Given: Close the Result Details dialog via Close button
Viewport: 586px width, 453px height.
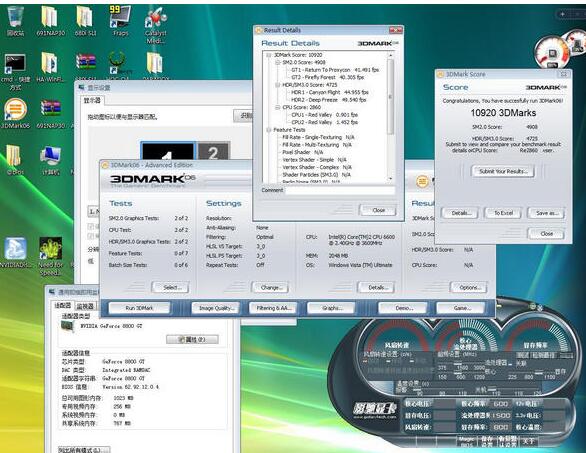Looking at the screenshot, I should click(x=378, y=210).
